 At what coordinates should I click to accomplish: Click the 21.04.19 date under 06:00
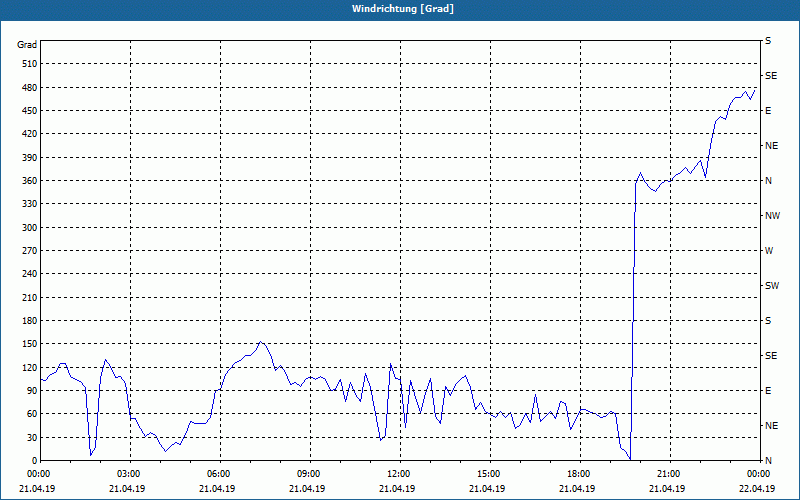(217, 488)
